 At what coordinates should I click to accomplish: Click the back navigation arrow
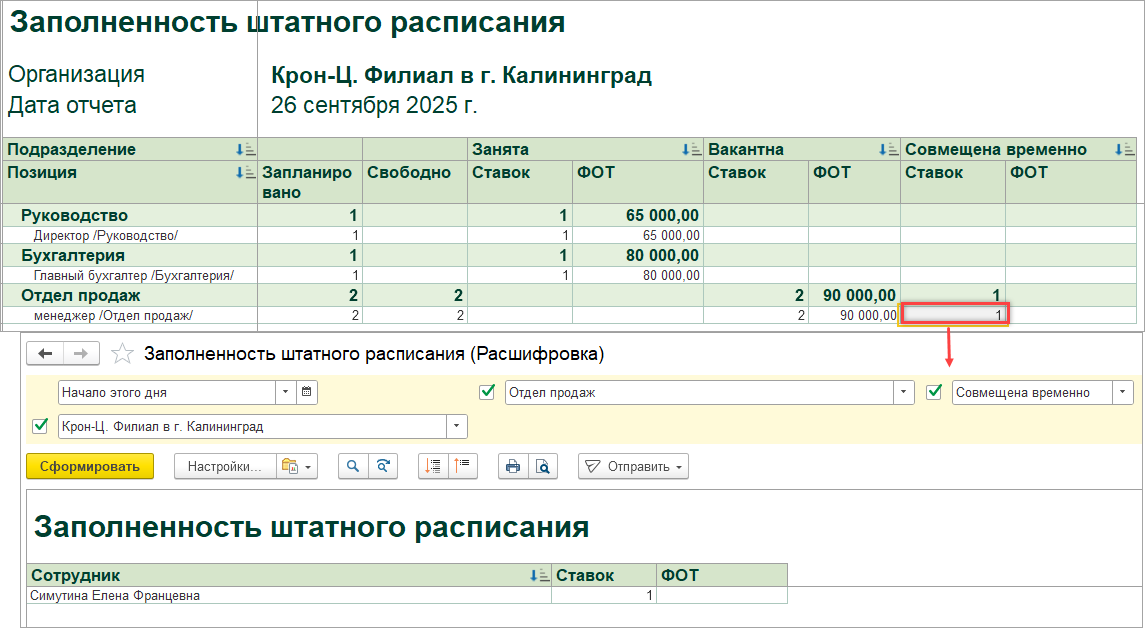coord(46,353)
